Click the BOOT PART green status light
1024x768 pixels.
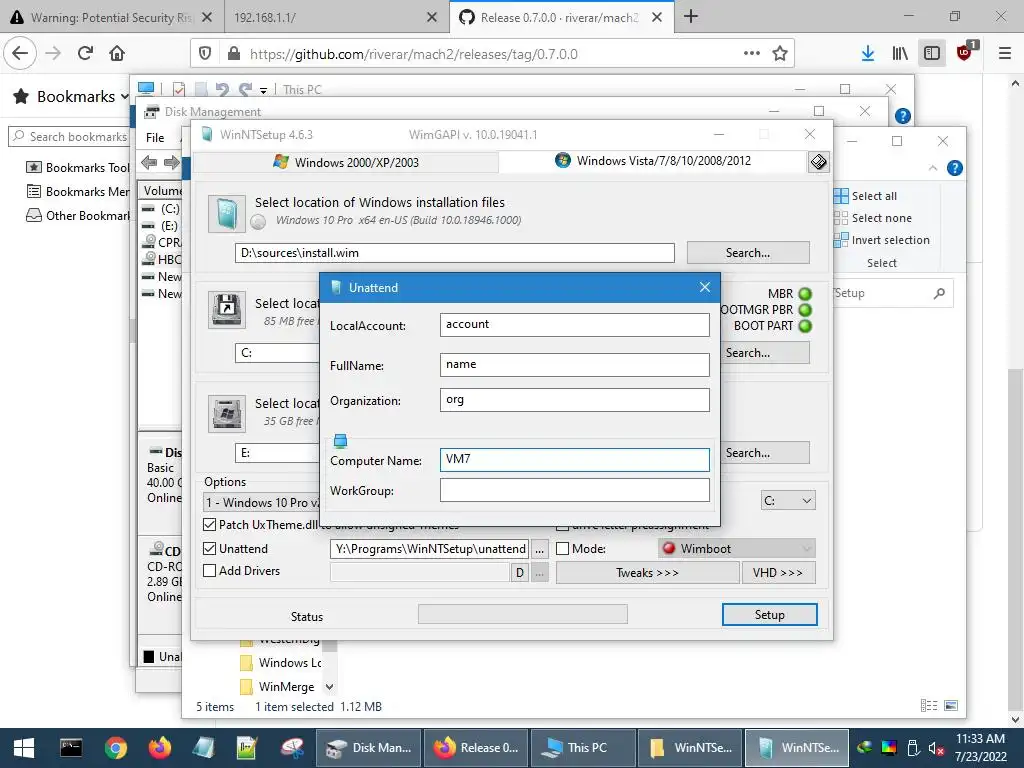pos(805,326)
